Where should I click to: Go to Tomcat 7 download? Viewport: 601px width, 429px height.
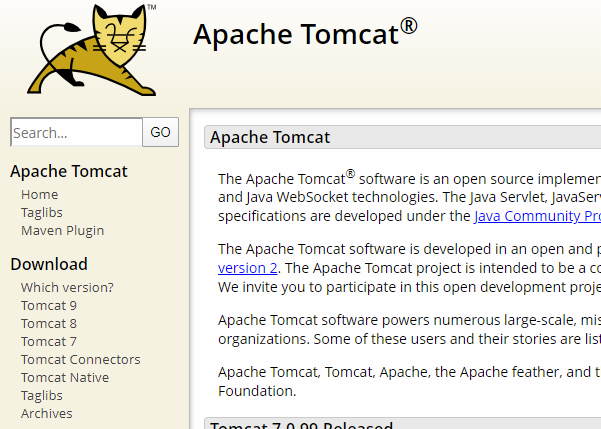(x=49, y=341)
